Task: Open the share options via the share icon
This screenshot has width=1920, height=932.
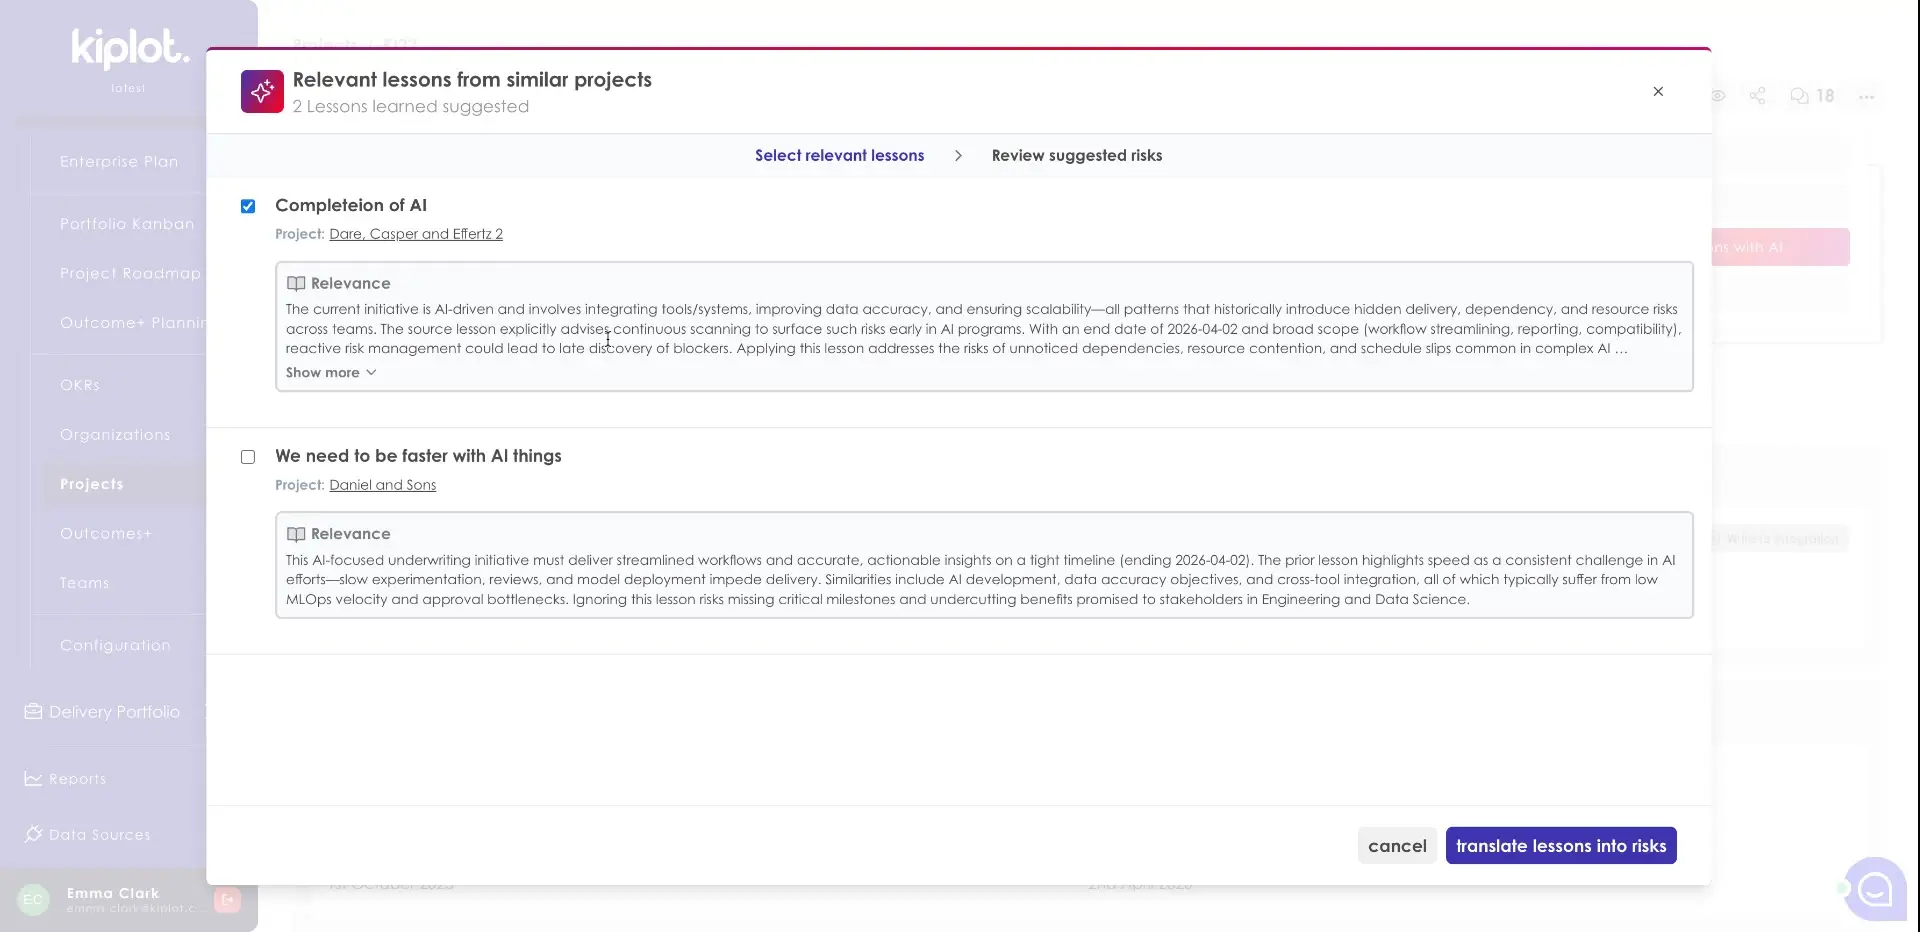Action: coord(1758,95)
